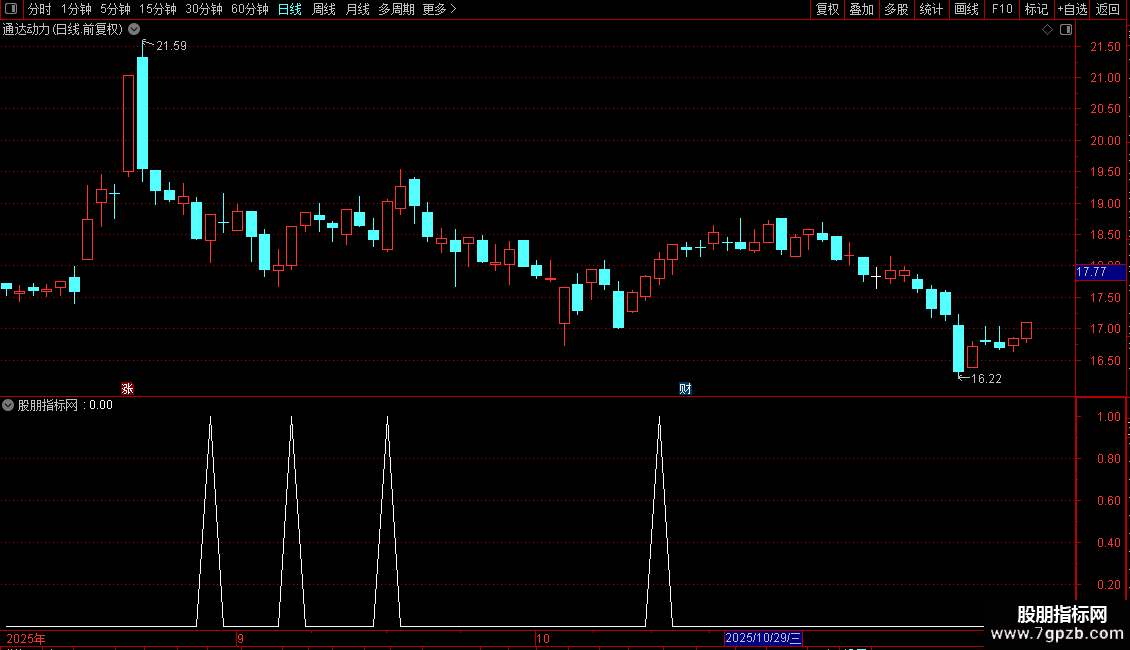The image size is (1130, 650).
Task: Select the 1分钟 period
Action: (76, 9)
